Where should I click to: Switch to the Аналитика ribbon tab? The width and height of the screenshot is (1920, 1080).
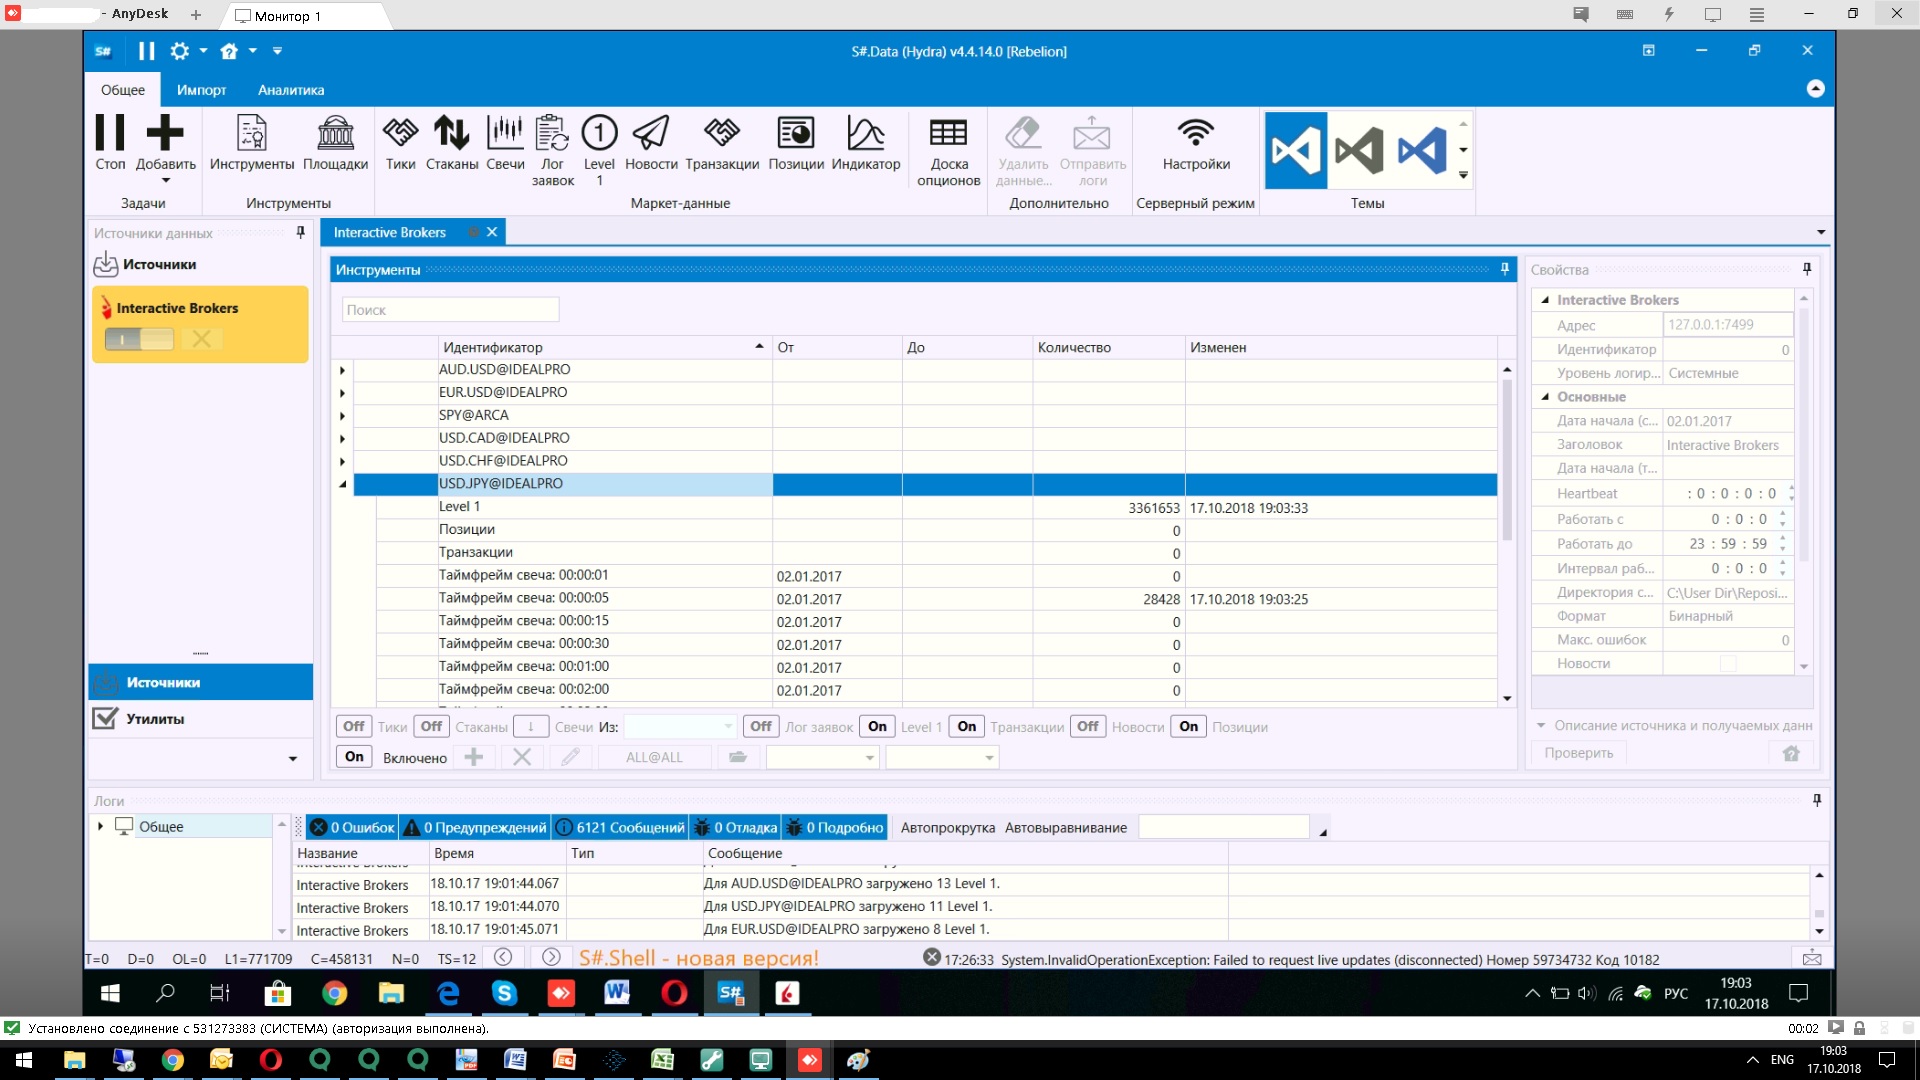291,90
